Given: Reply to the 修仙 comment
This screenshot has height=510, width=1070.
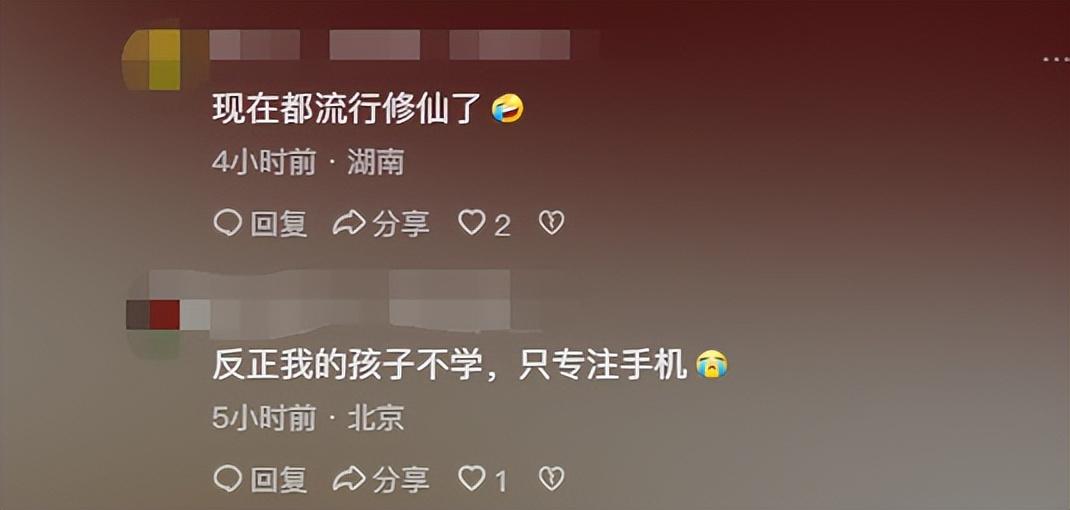Looking at the screenshot, I should tap(260, 223).
